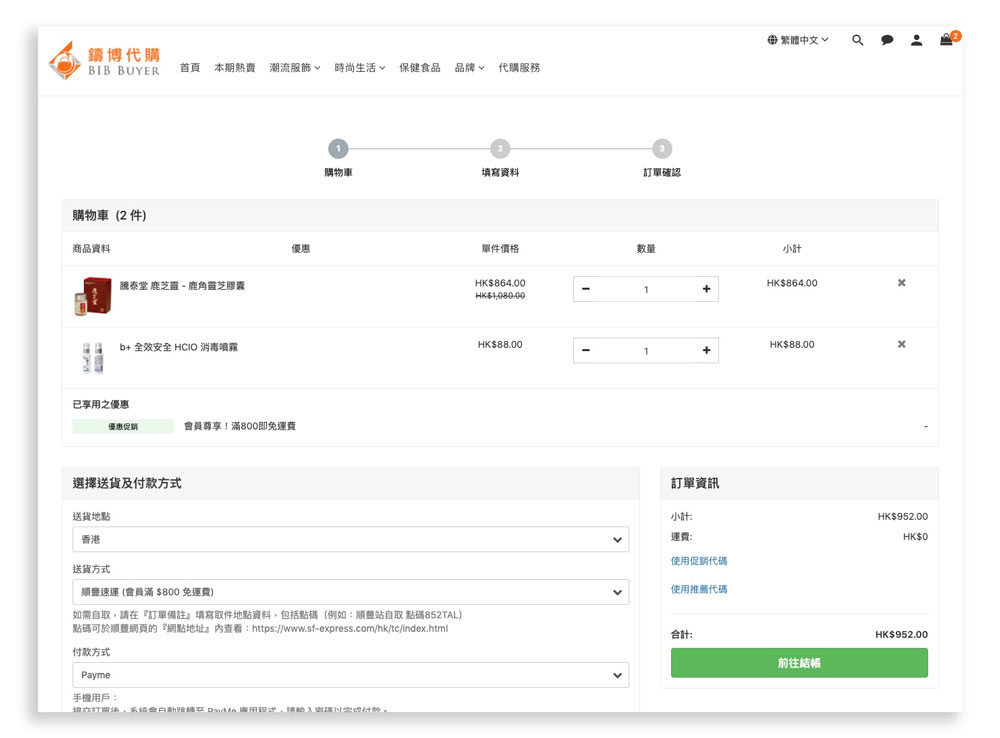The height and width of the screenshot is (738, 1000).
Task: Decrease quantity of HClO 消毒噴霧
Action: [586, 350]
